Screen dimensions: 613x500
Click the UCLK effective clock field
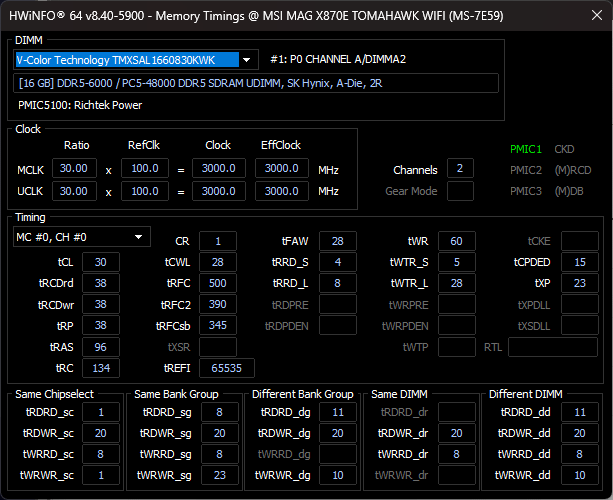pyautogui.click(x=282, y=191)
